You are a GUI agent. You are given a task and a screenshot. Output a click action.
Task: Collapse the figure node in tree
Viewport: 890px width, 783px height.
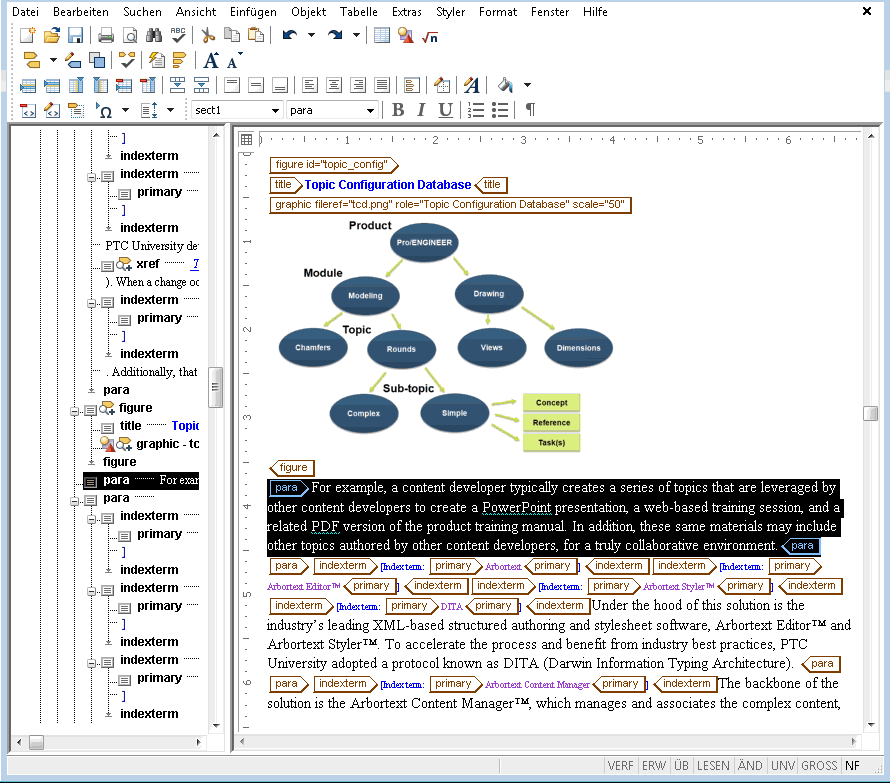(x=74, y=411)
